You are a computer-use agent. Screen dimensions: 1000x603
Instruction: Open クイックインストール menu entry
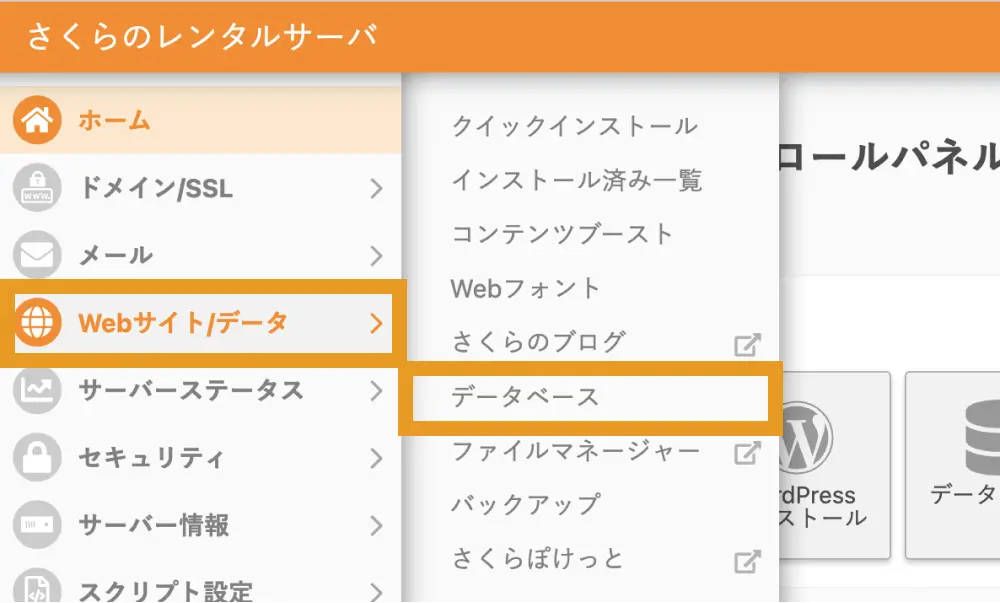(x=574, y=127)
